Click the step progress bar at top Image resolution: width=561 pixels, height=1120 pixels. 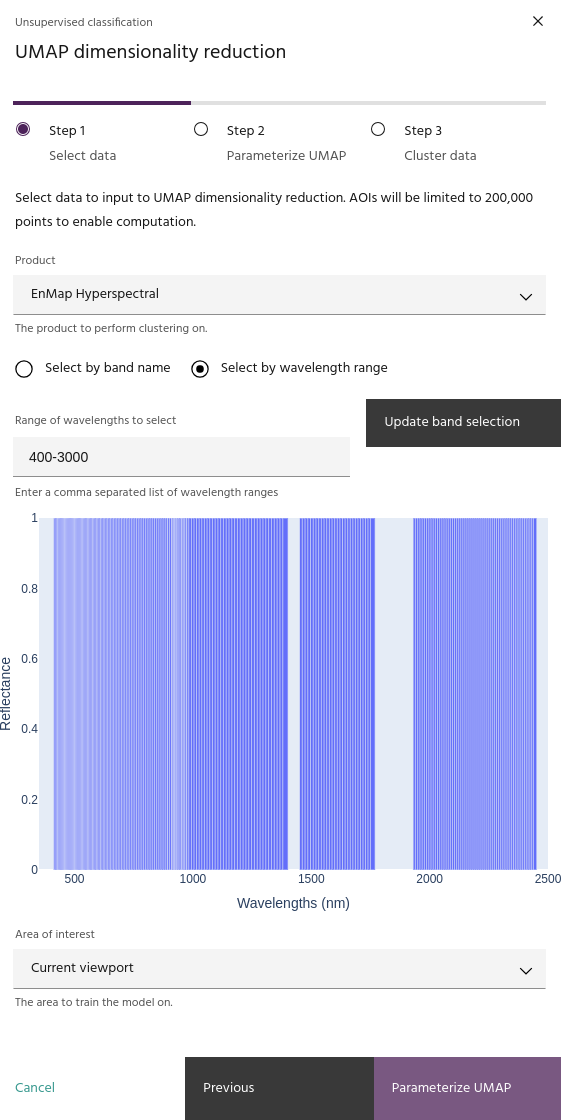279,103
